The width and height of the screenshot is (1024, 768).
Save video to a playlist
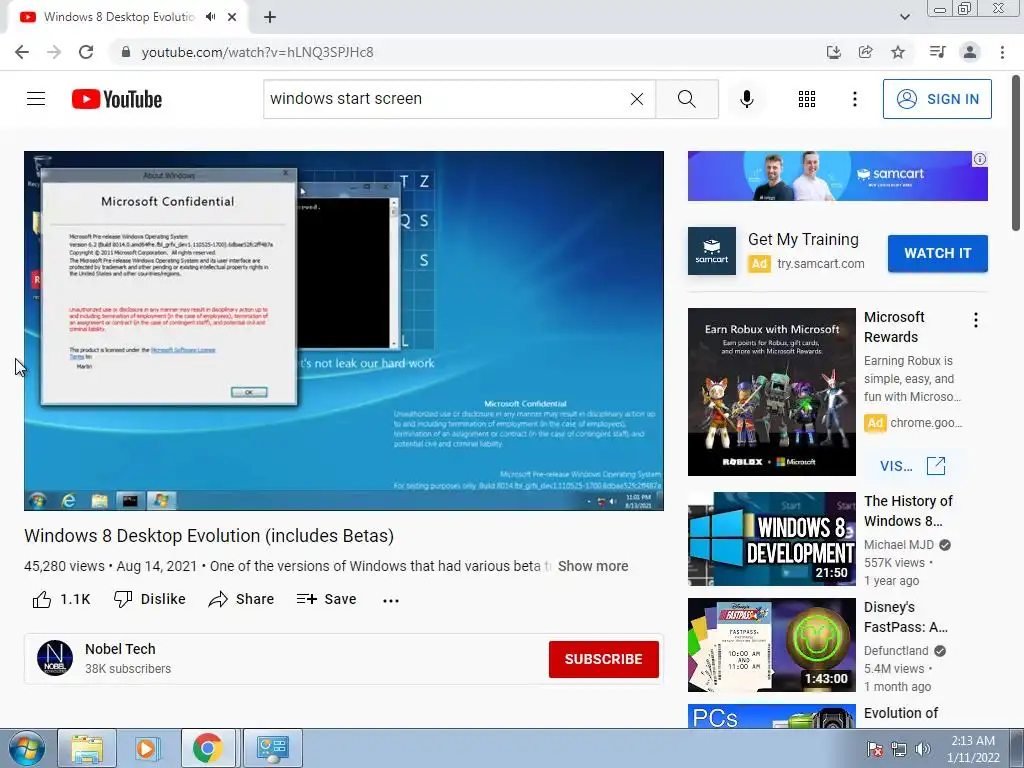click(x=326, y=599)
